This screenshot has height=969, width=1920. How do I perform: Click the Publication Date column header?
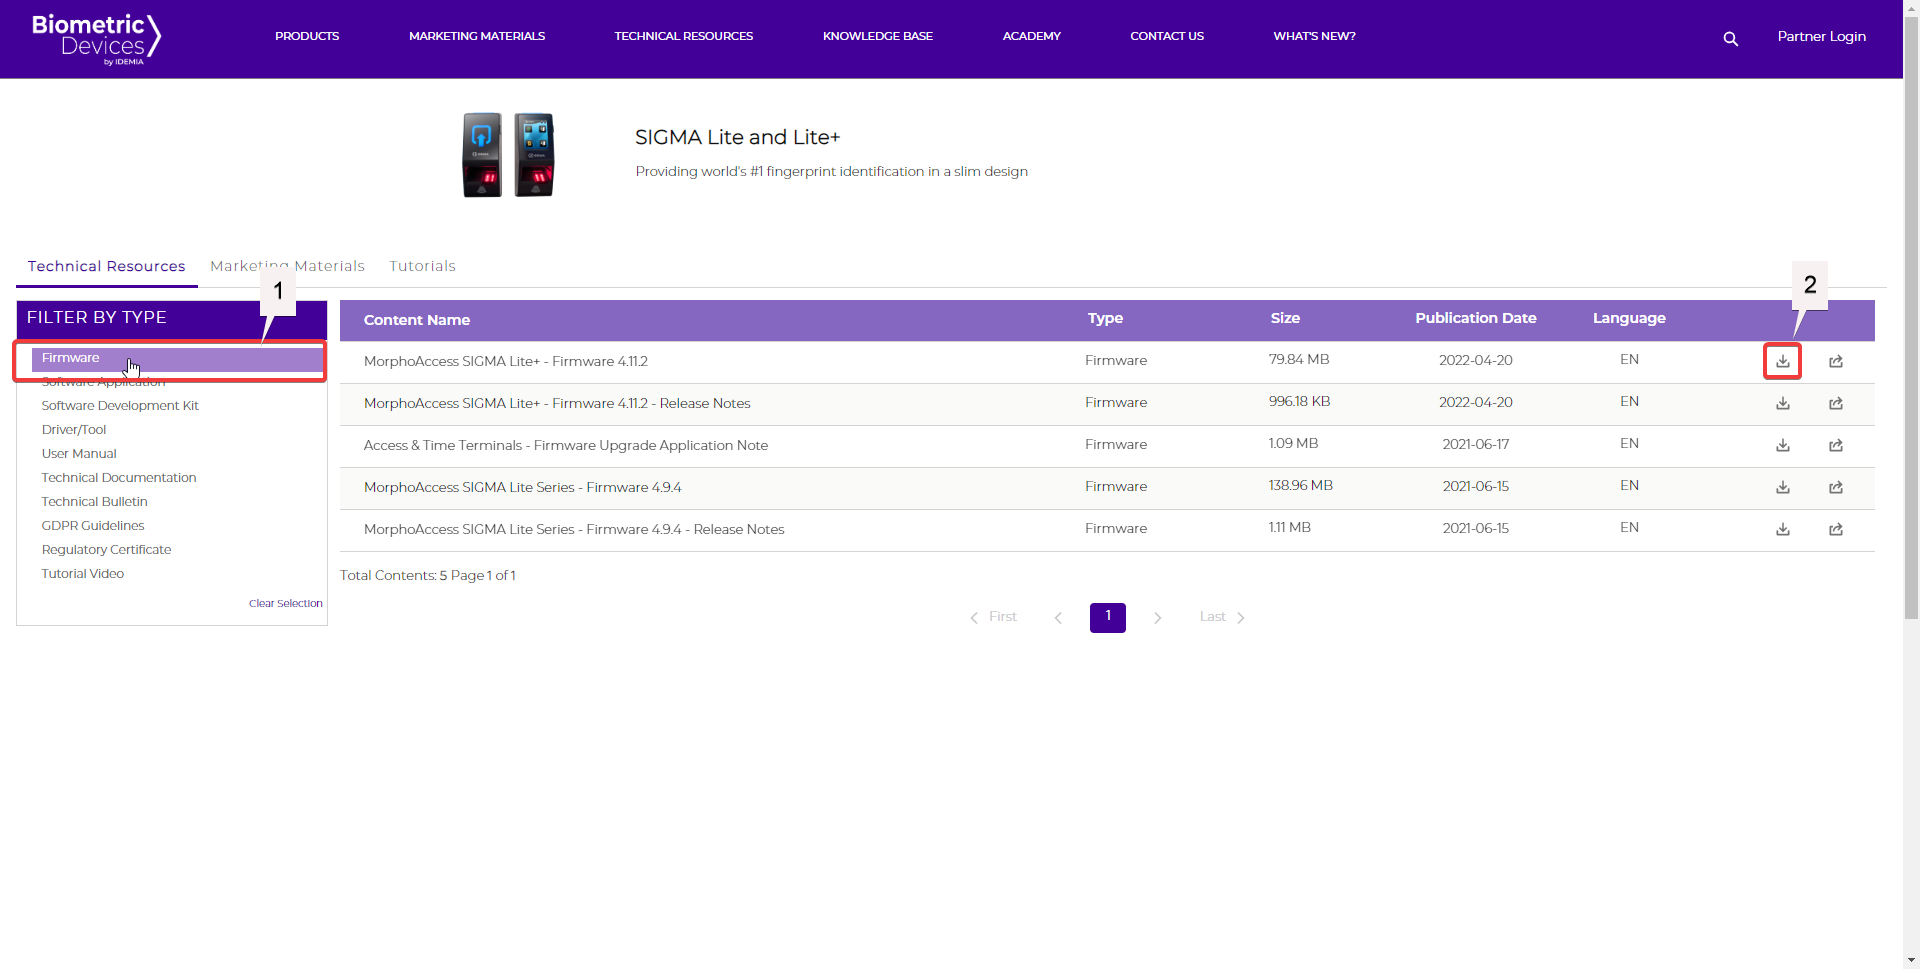click(x=1476, y=318)
